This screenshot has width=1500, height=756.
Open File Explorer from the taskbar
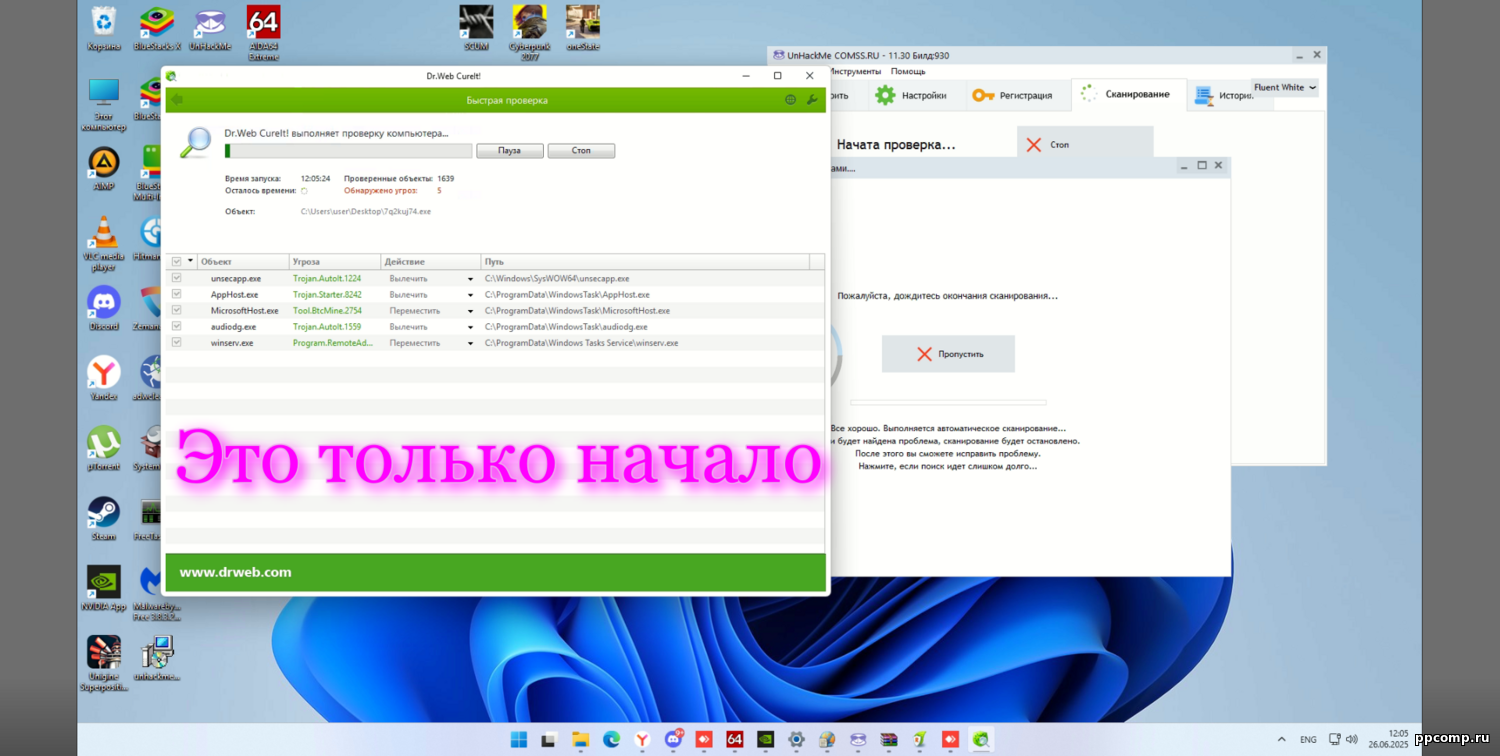580,739
